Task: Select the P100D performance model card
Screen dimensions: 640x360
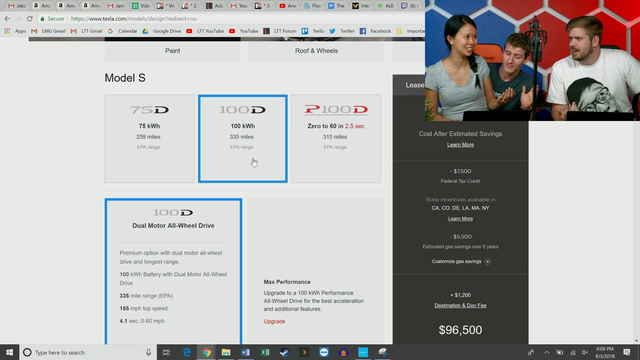Action: 336,139
